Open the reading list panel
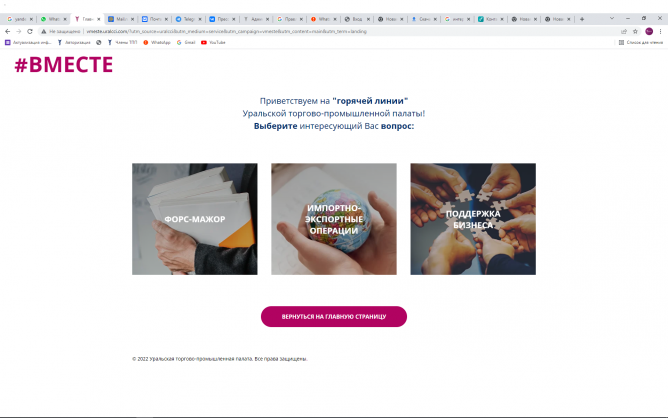Viewport: 668px width, 418px height. 641,43
